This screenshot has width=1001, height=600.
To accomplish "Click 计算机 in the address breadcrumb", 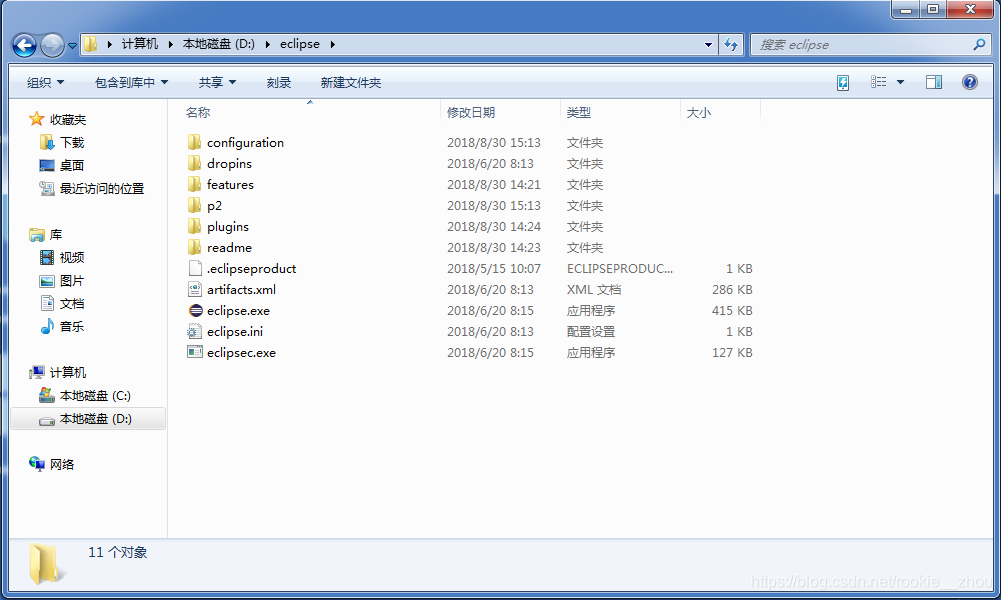I will (x=140, y=44).
